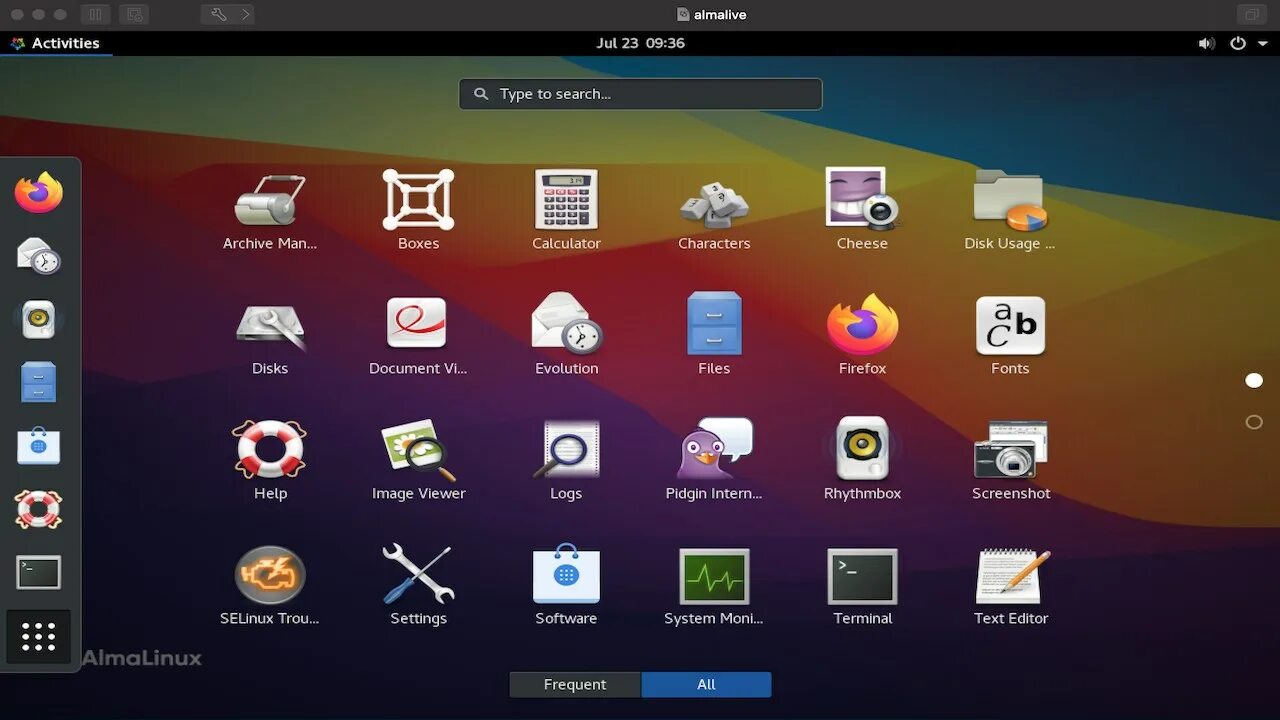This screenshot has height=720, width=1280.
Task: Click the Help lifebuoy icon in the dock
Action: (39, 509)
